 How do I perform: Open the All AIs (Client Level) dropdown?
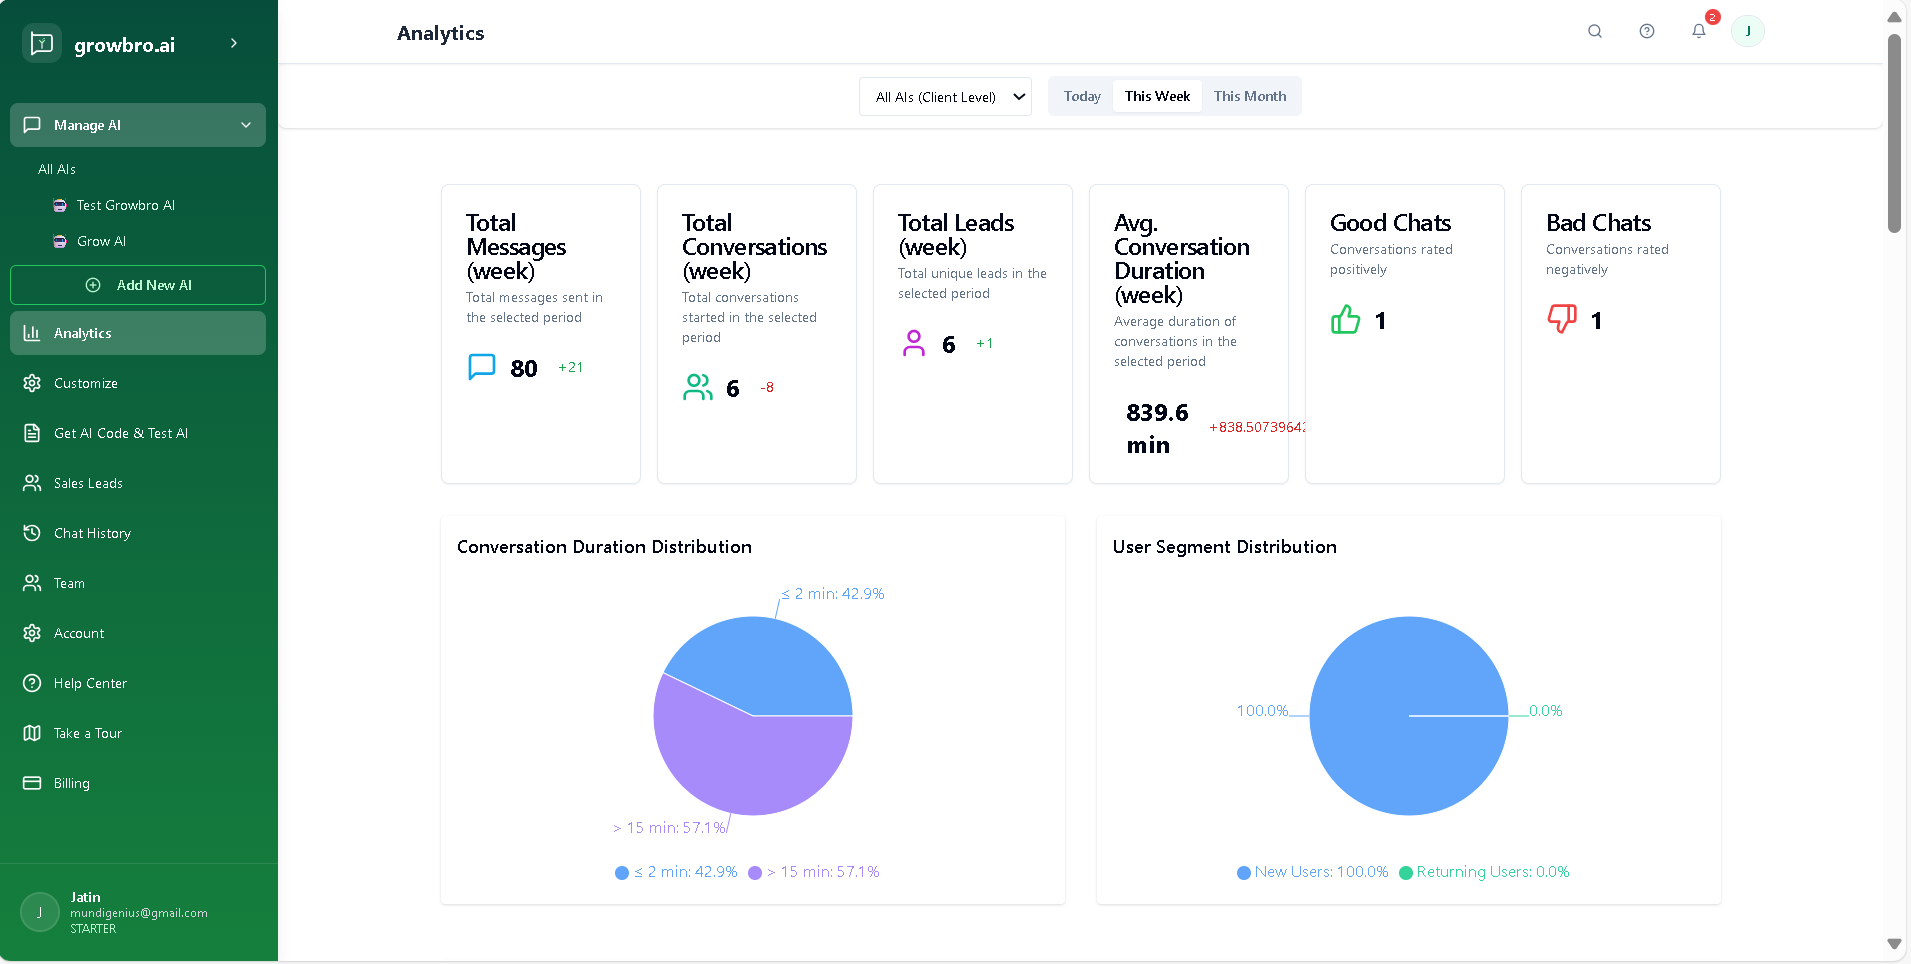[x=944, y=96]
